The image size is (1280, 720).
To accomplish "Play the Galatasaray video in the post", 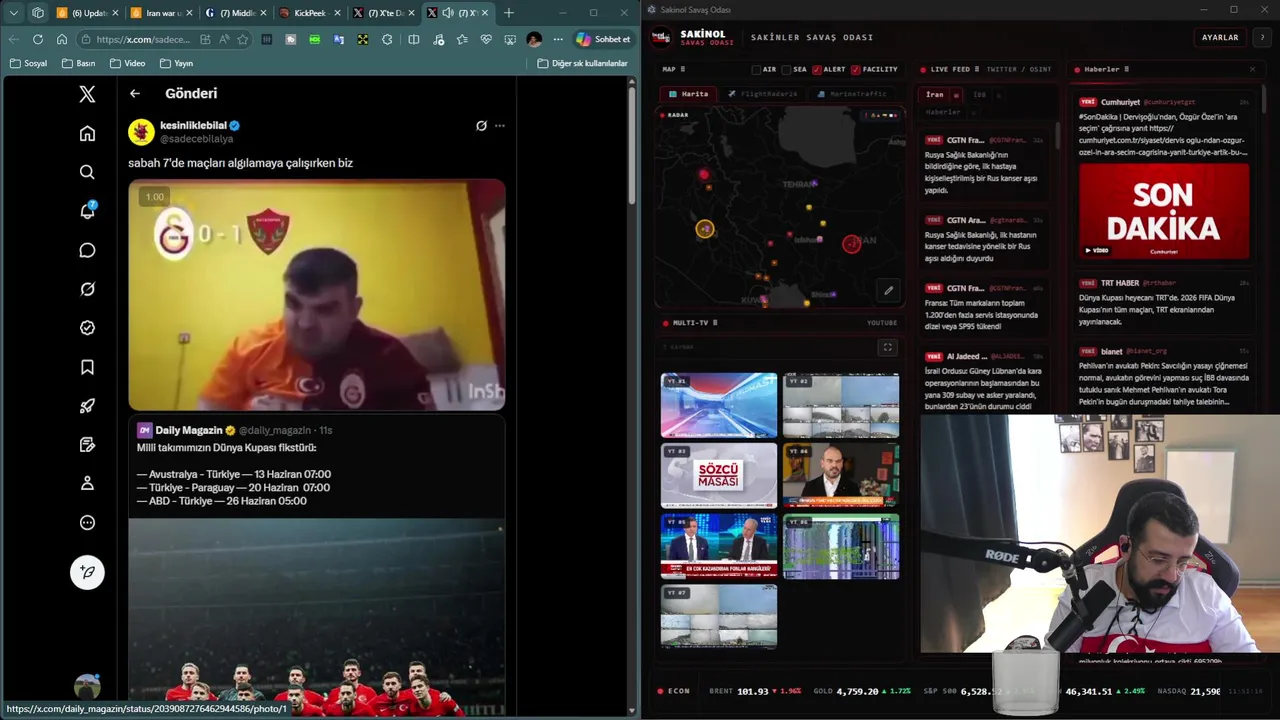I will click(x=316, y=295).
